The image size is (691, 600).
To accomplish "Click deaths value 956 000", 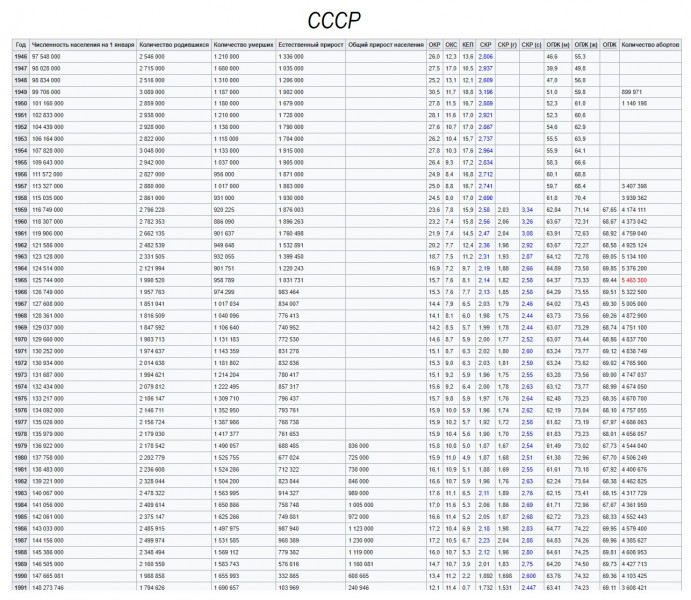I will 224,174.
